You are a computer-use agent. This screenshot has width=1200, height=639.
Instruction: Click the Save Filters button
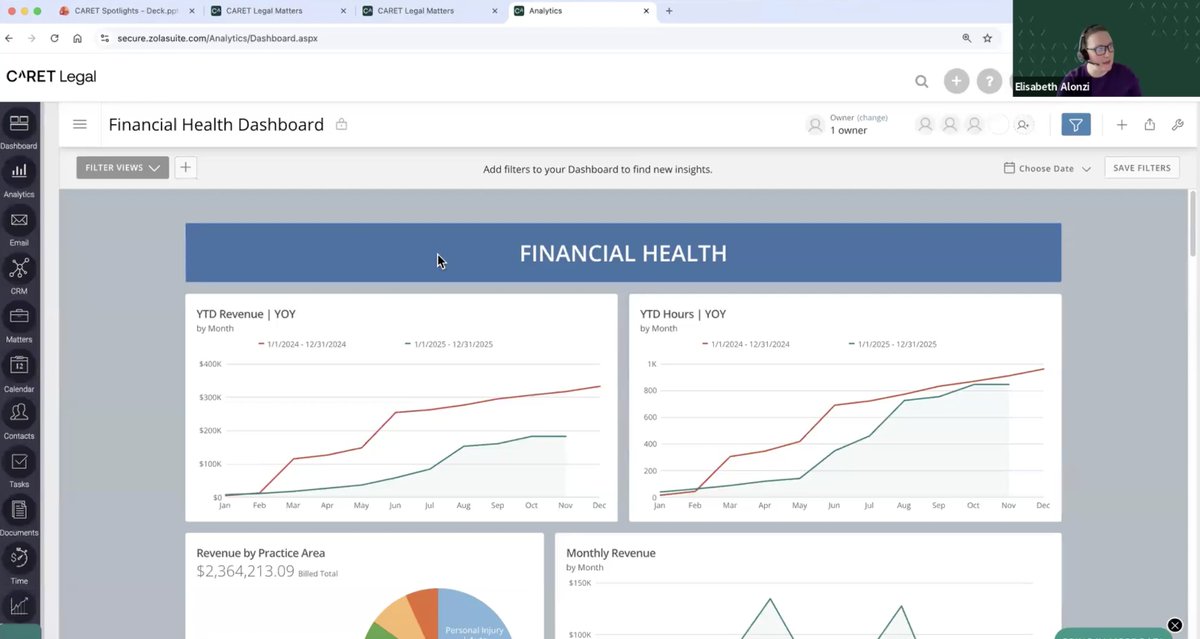click(x=1142, y=168)
